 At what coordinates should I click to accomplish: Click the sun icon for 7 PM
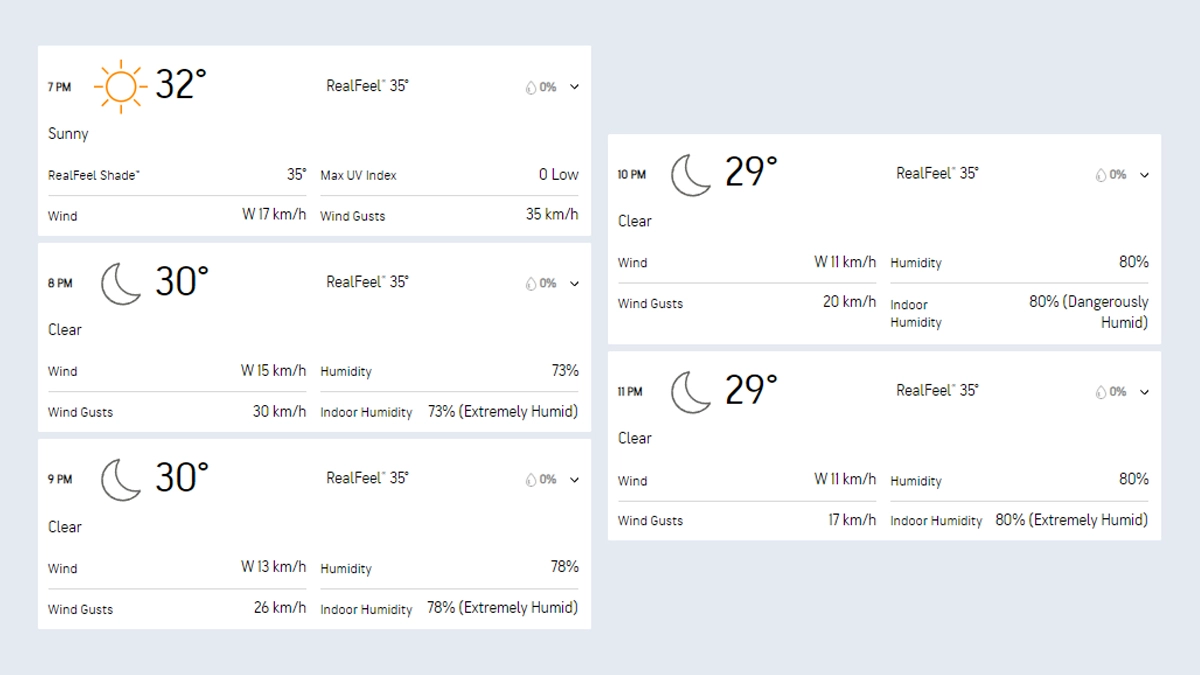coord(120,86)
